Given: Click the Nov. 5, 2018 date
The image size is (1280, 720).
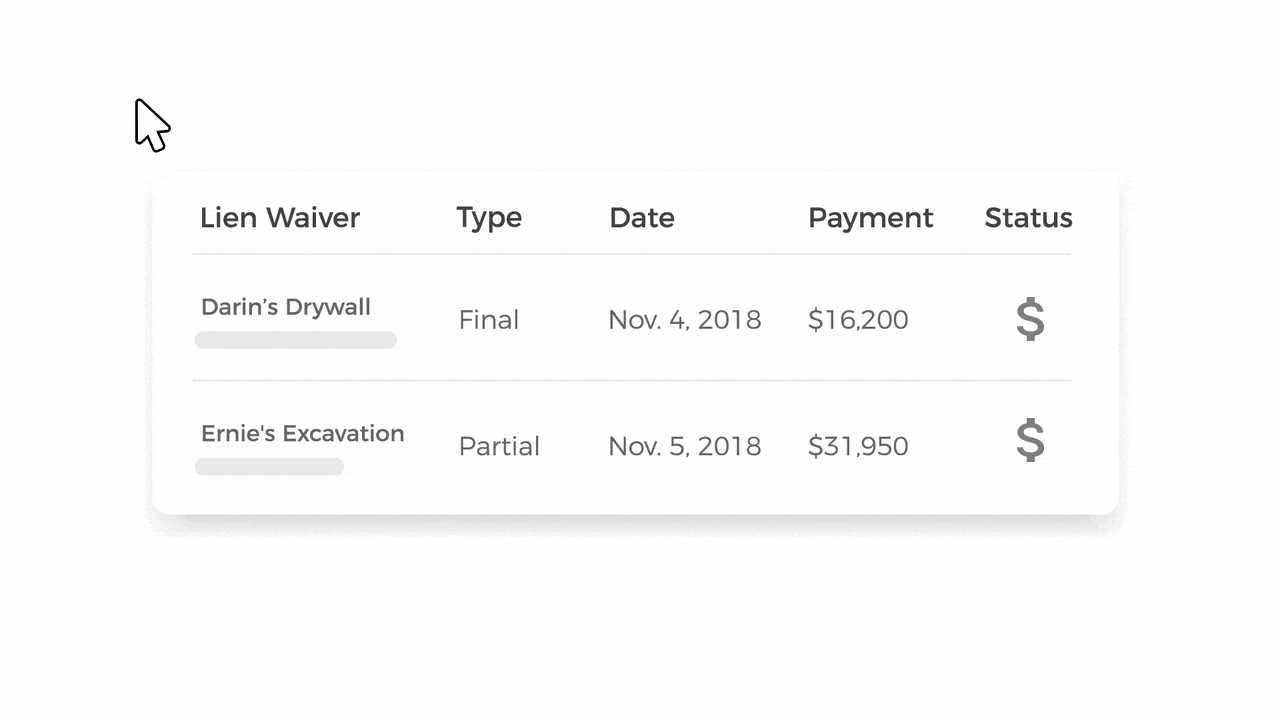Looking at the screenshot, I should [x=685, y=446].
